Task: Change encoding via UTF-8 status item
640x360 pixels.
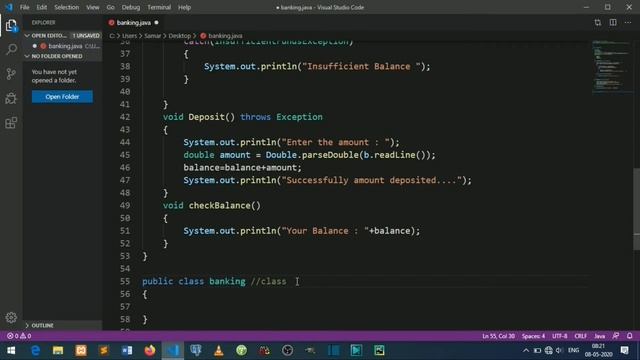Action: [x=560, y=336]
